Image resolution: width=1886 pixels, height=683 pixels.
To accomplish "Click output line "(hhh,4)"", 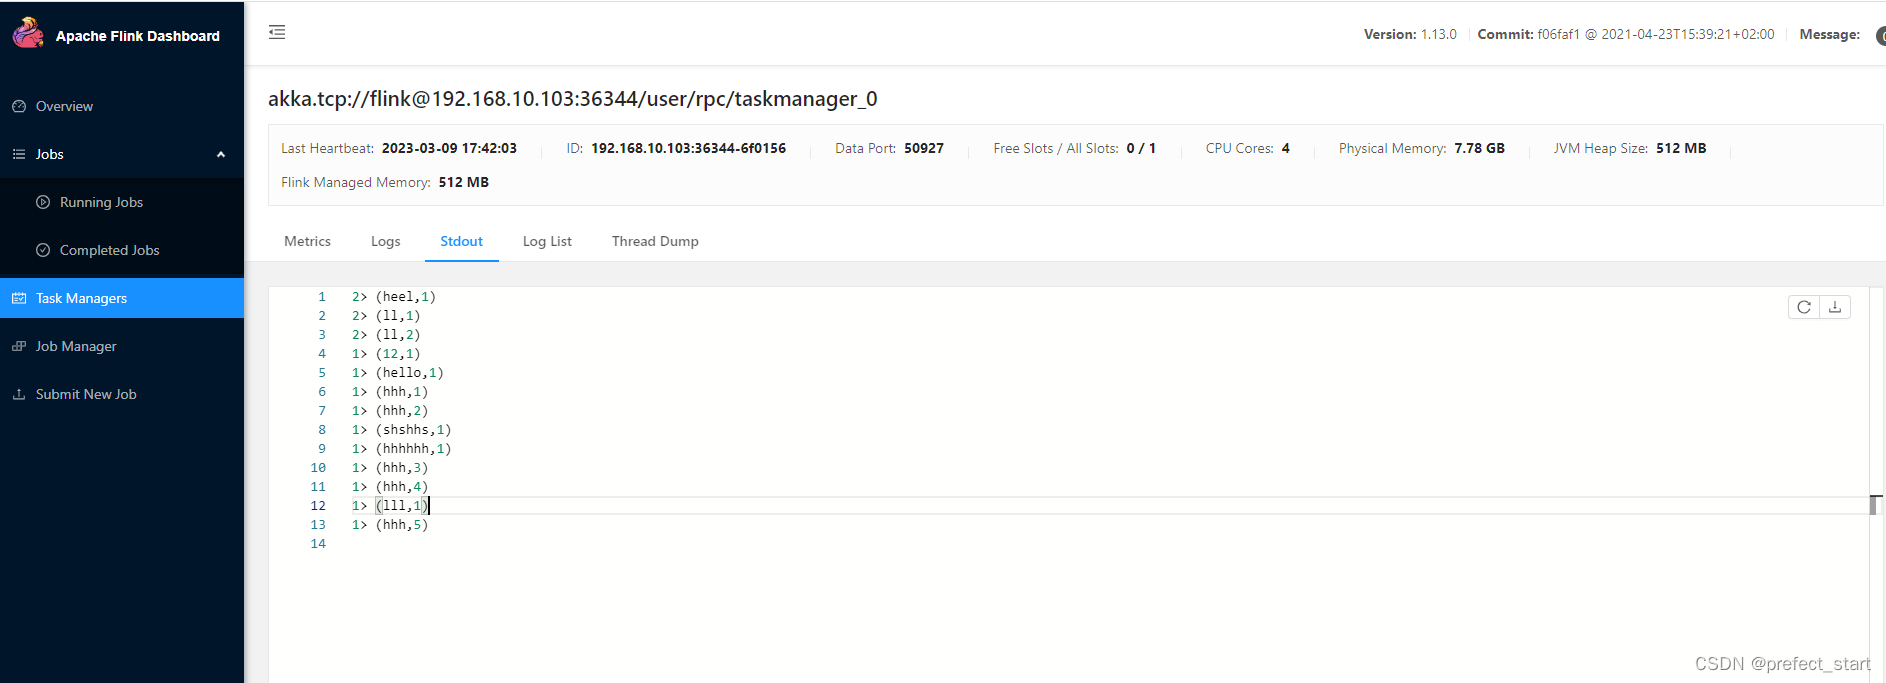I will click(401, 487).
